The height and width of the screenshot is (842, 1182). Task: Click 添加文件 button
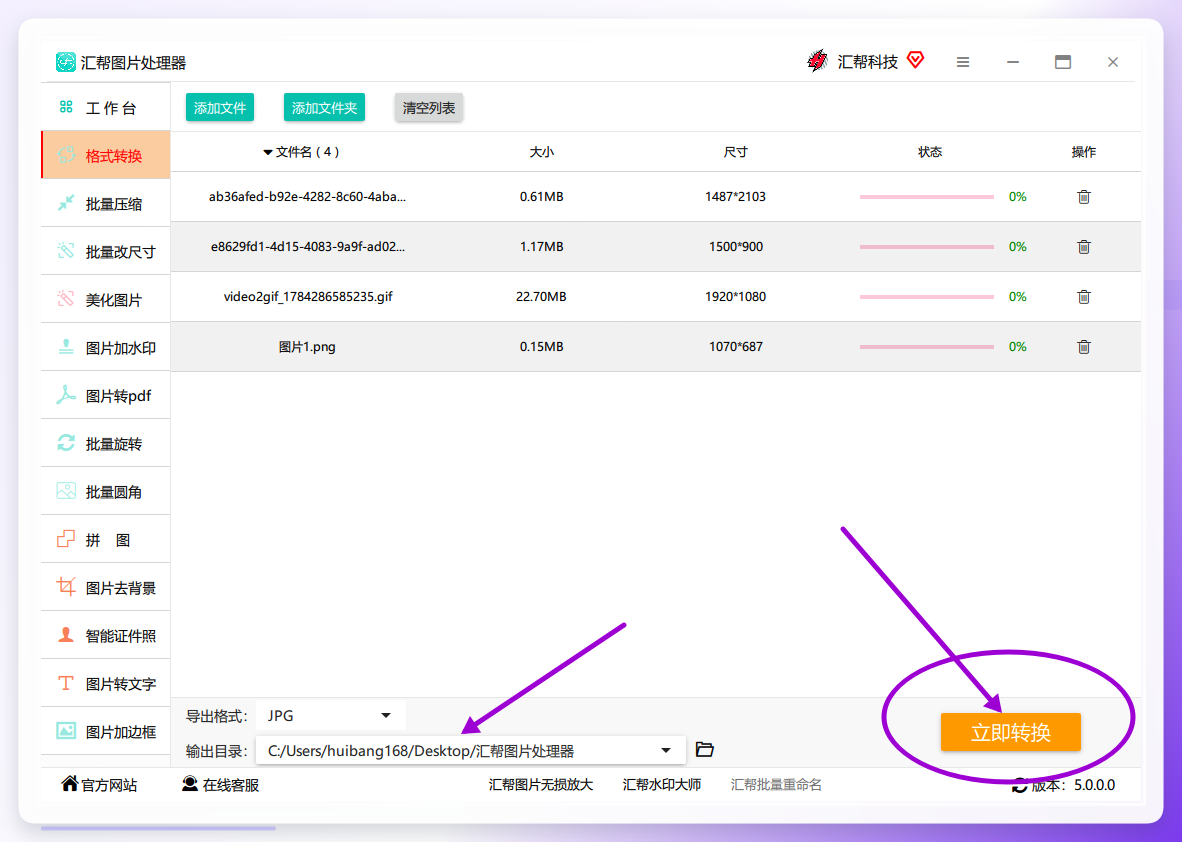[220, 108]
